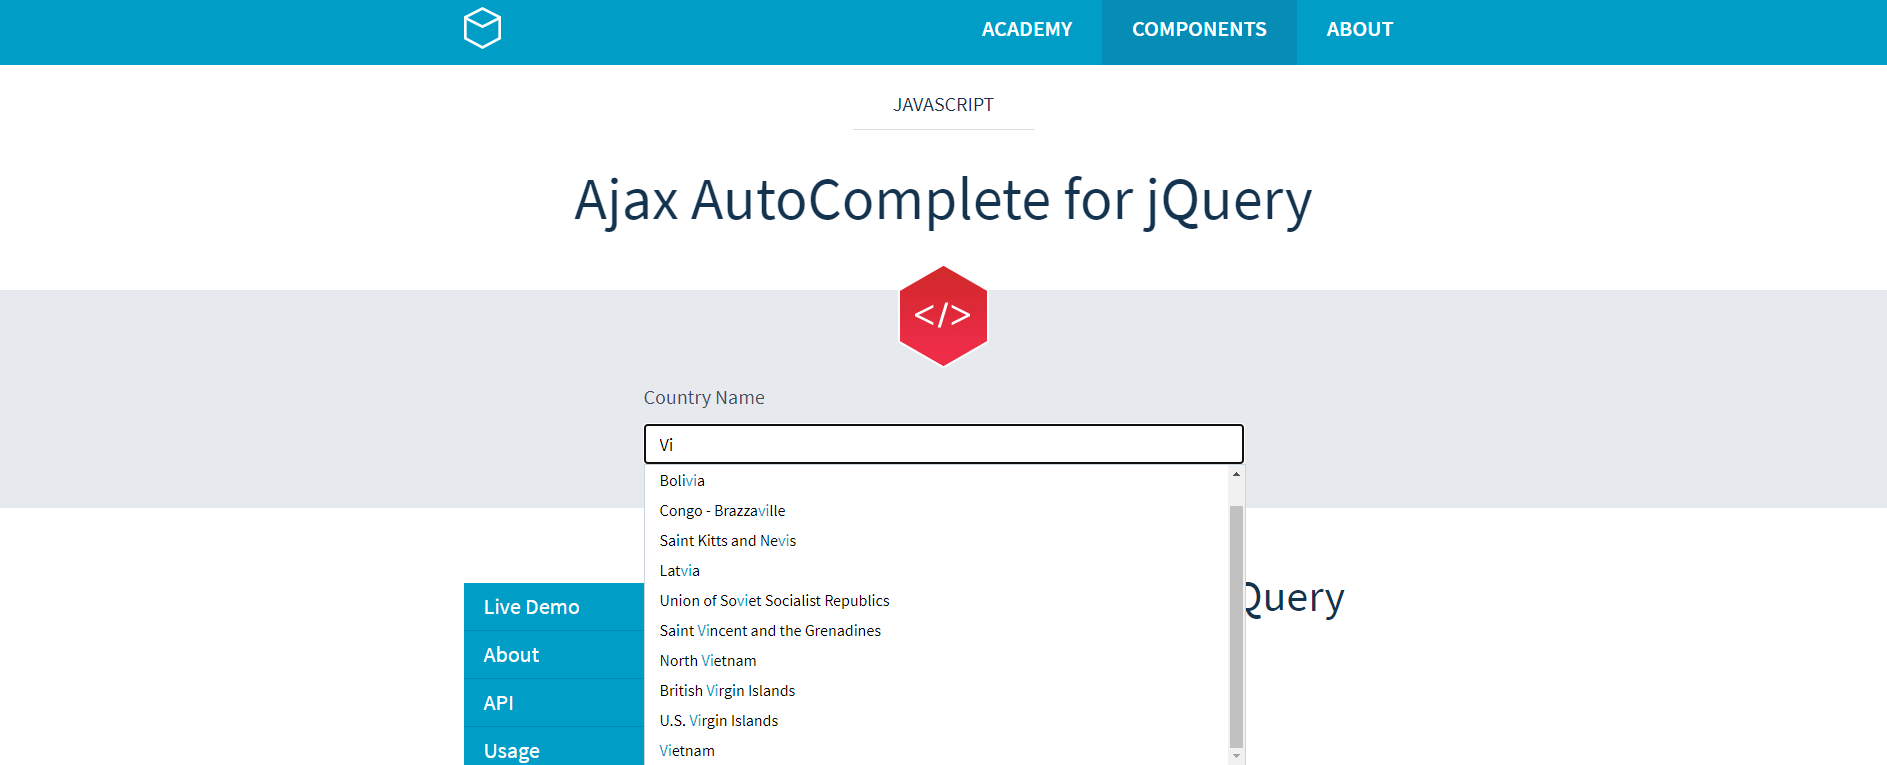Pick British Virgin Islands suggestion
The image size is (1887, 765).
[936, 691]
